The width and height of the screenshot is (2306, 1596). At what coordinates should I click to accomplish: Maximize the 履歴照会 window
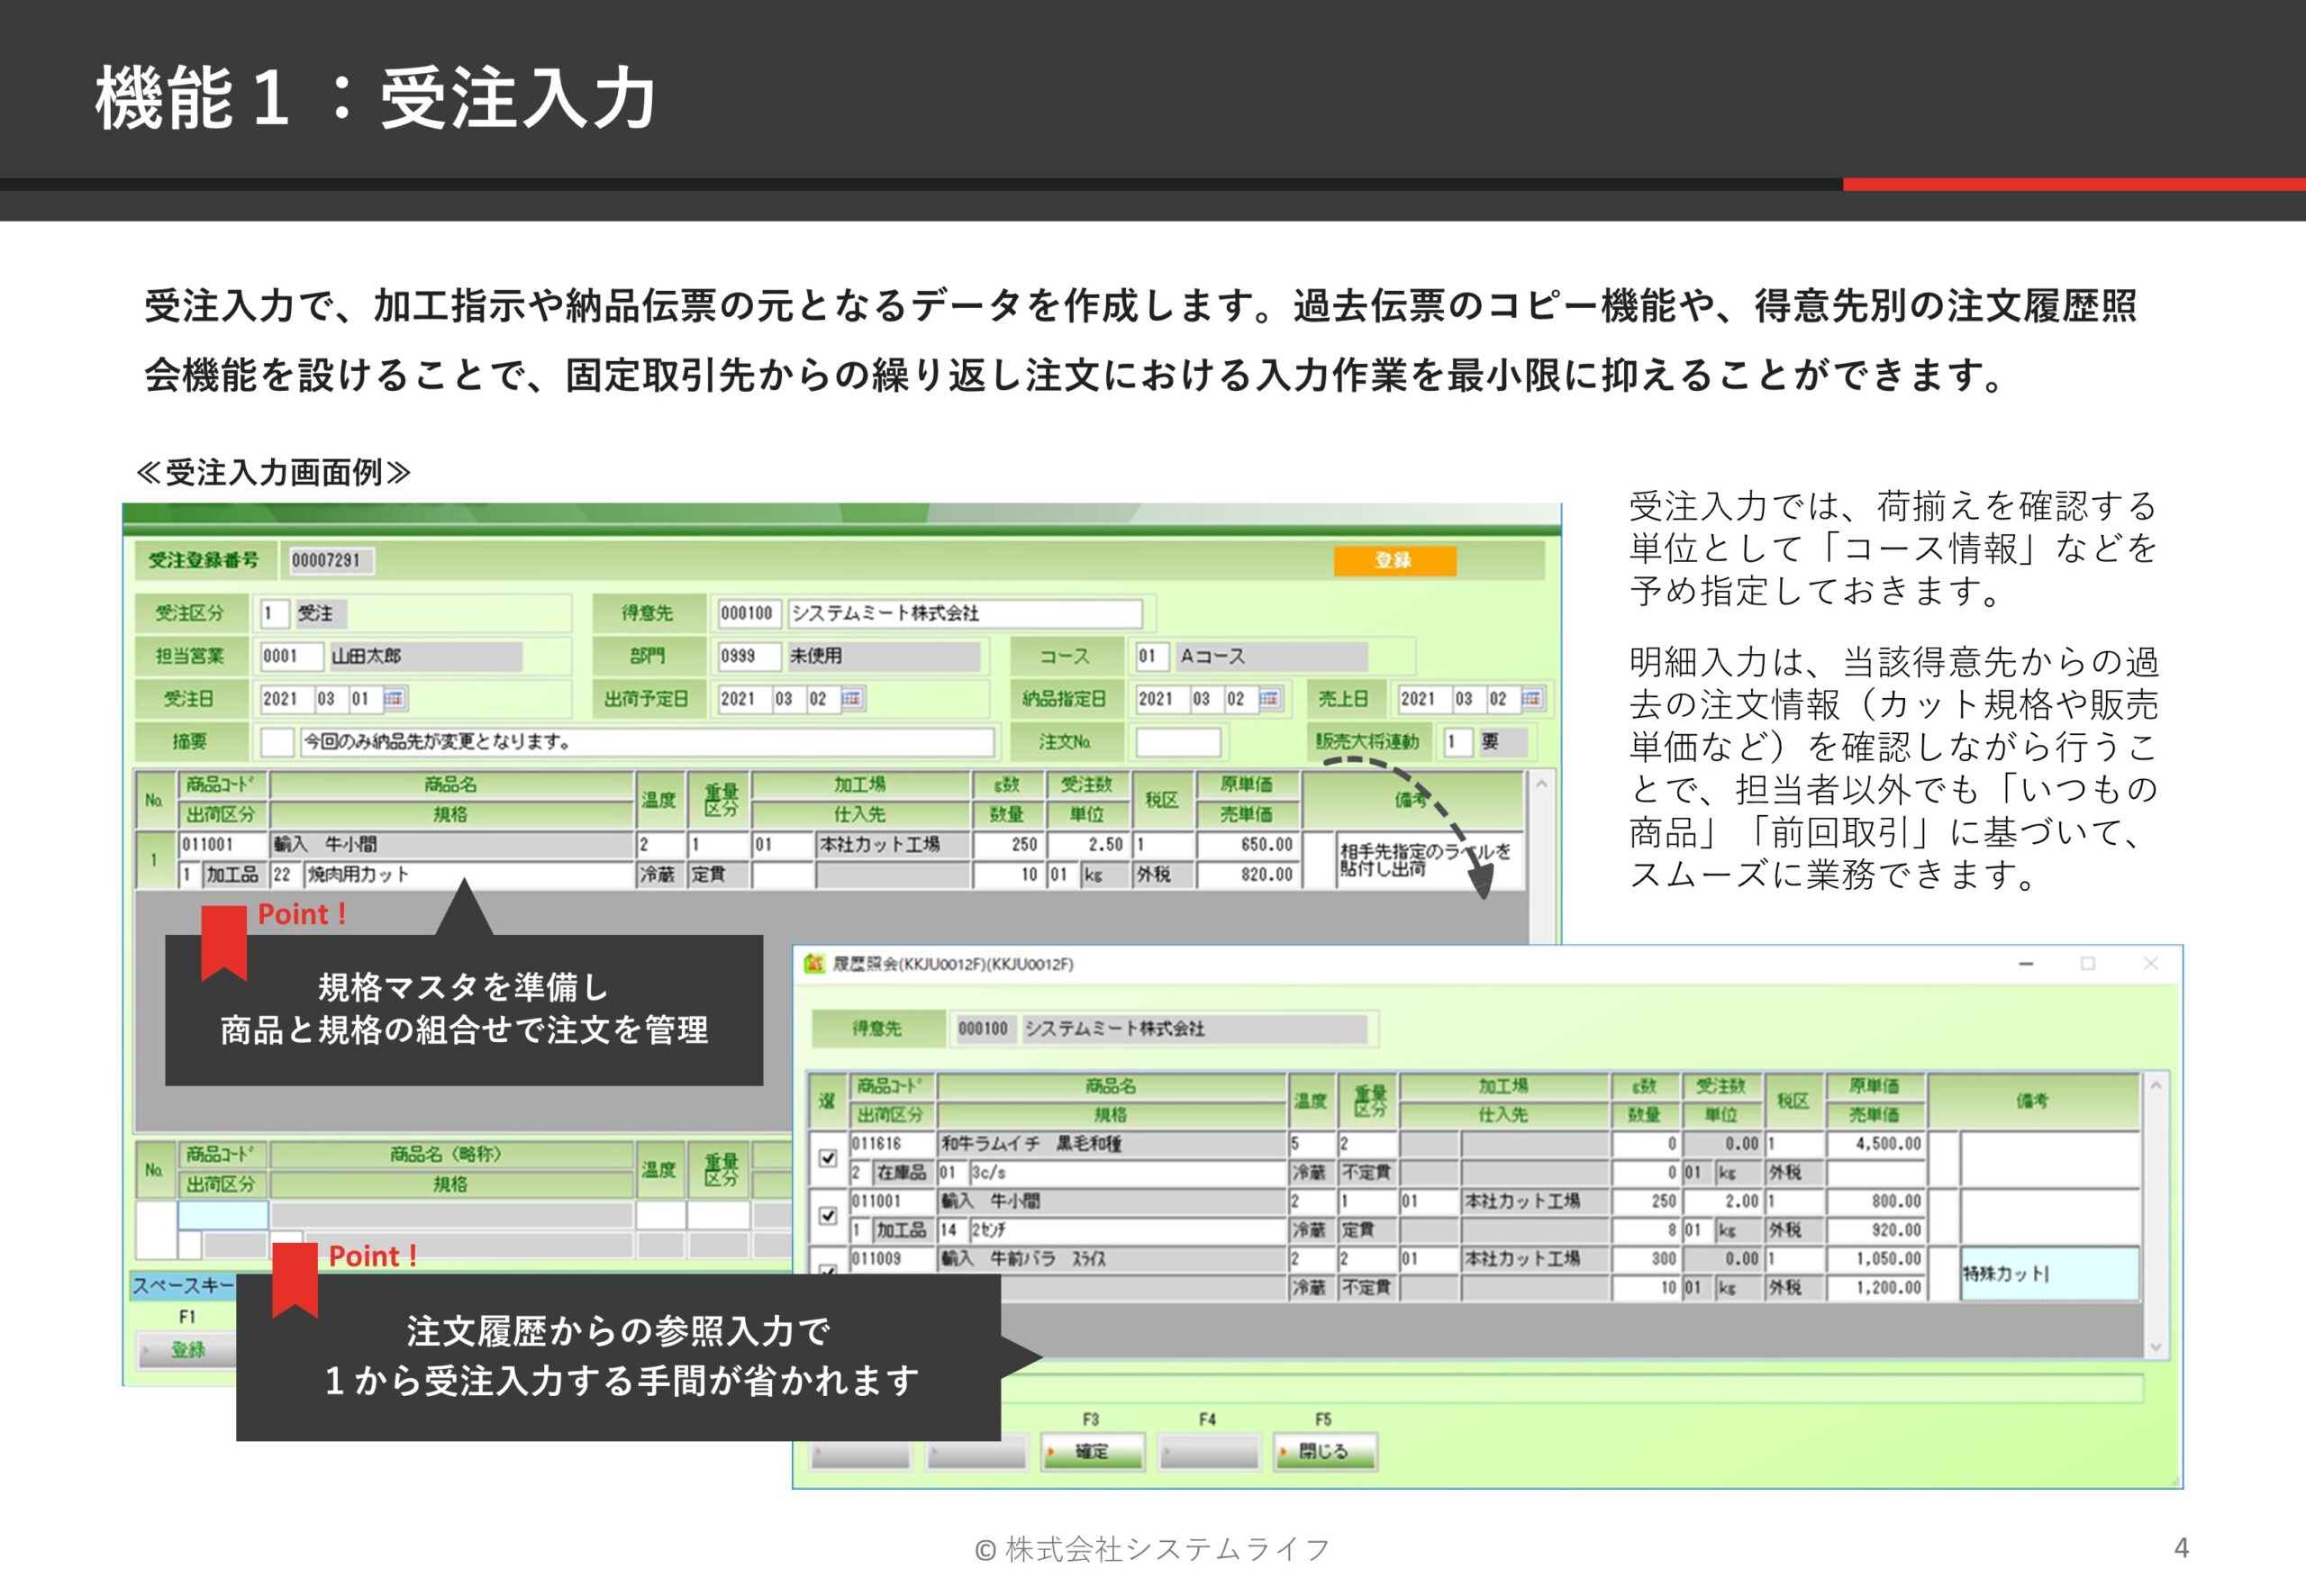coord(2088,963)
